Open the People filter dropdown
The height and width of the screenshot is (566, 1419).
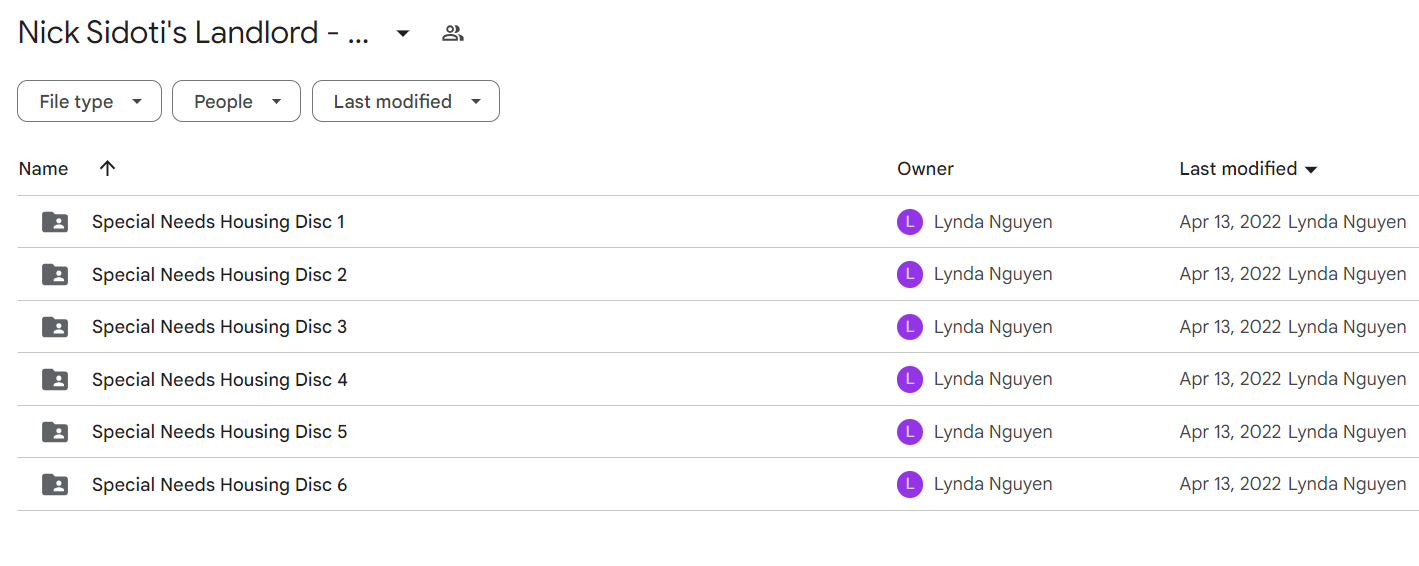[236, 101]
